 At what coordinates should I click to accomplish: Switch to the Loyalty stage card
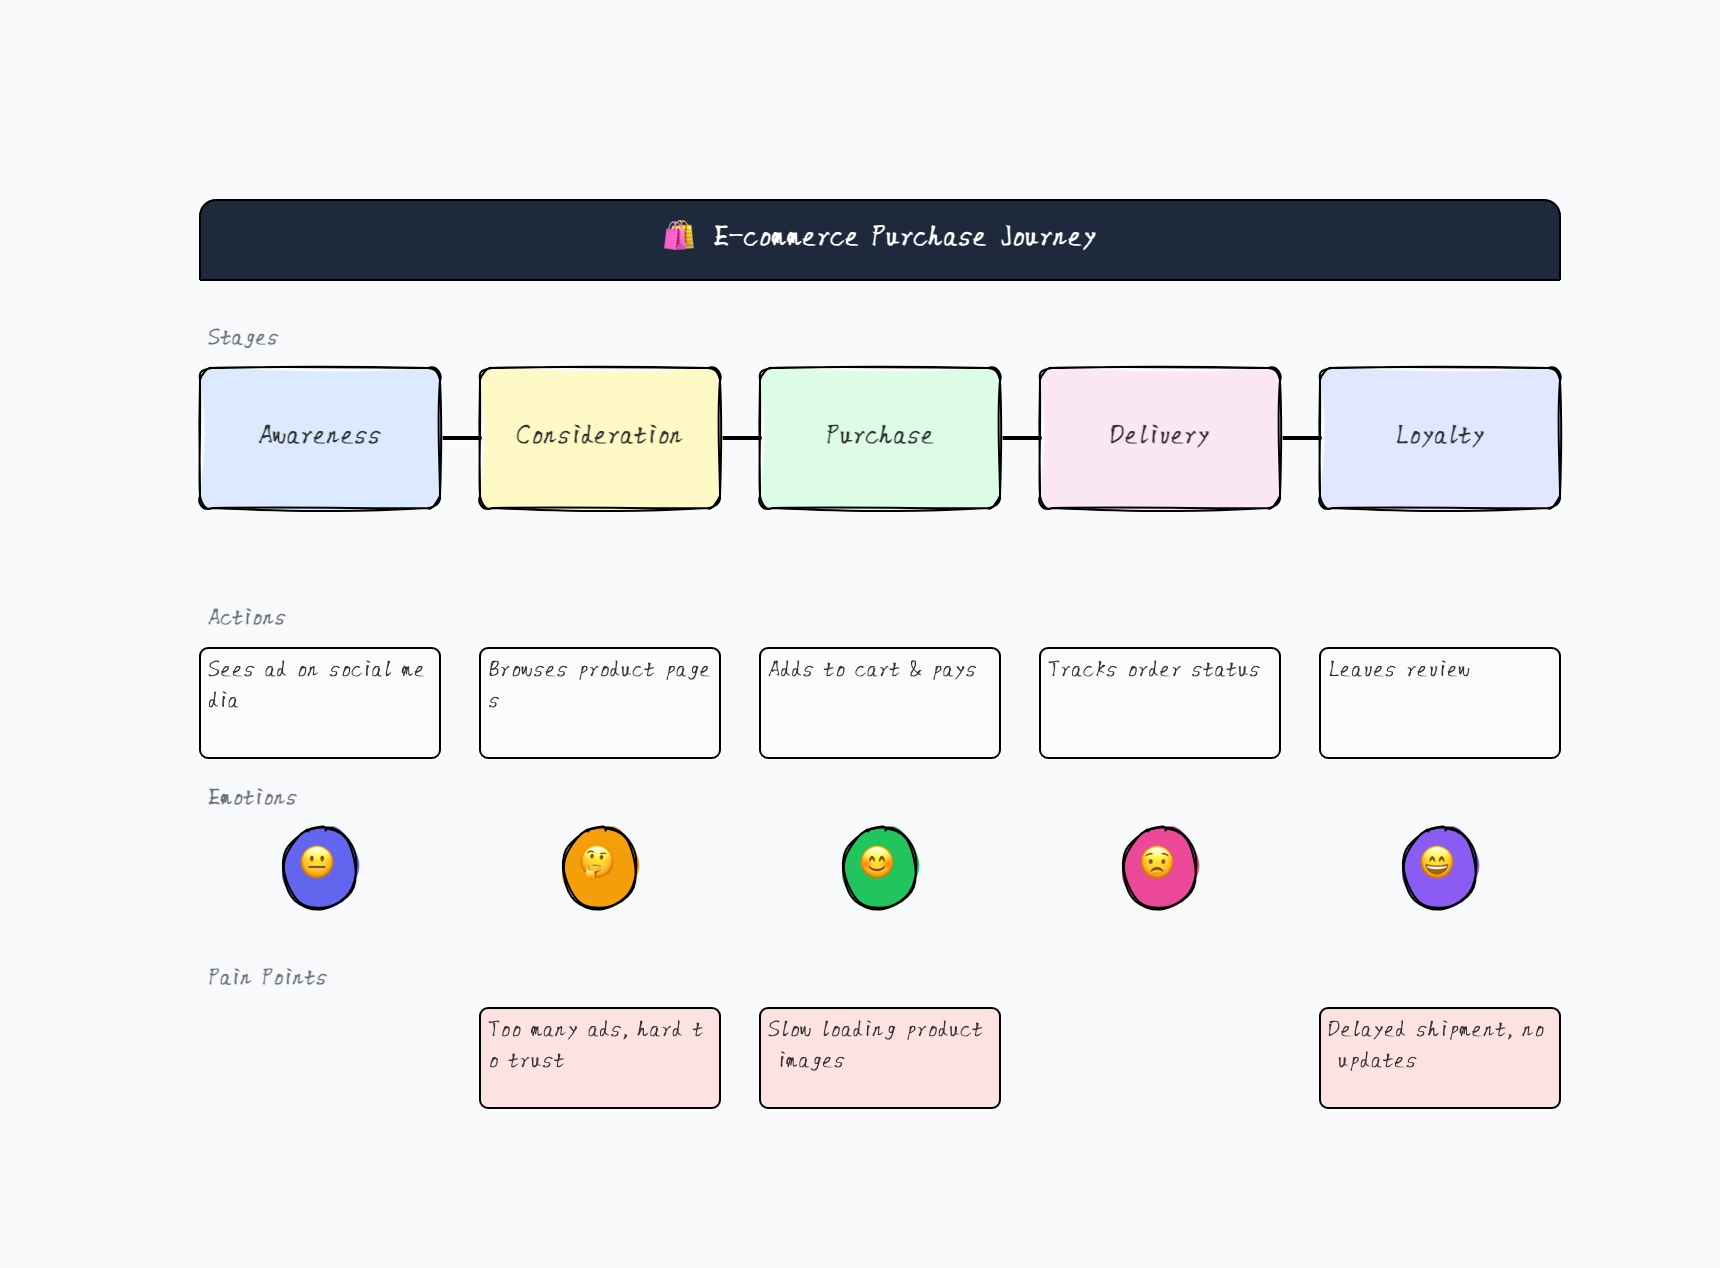click(x=1439, y=437)
